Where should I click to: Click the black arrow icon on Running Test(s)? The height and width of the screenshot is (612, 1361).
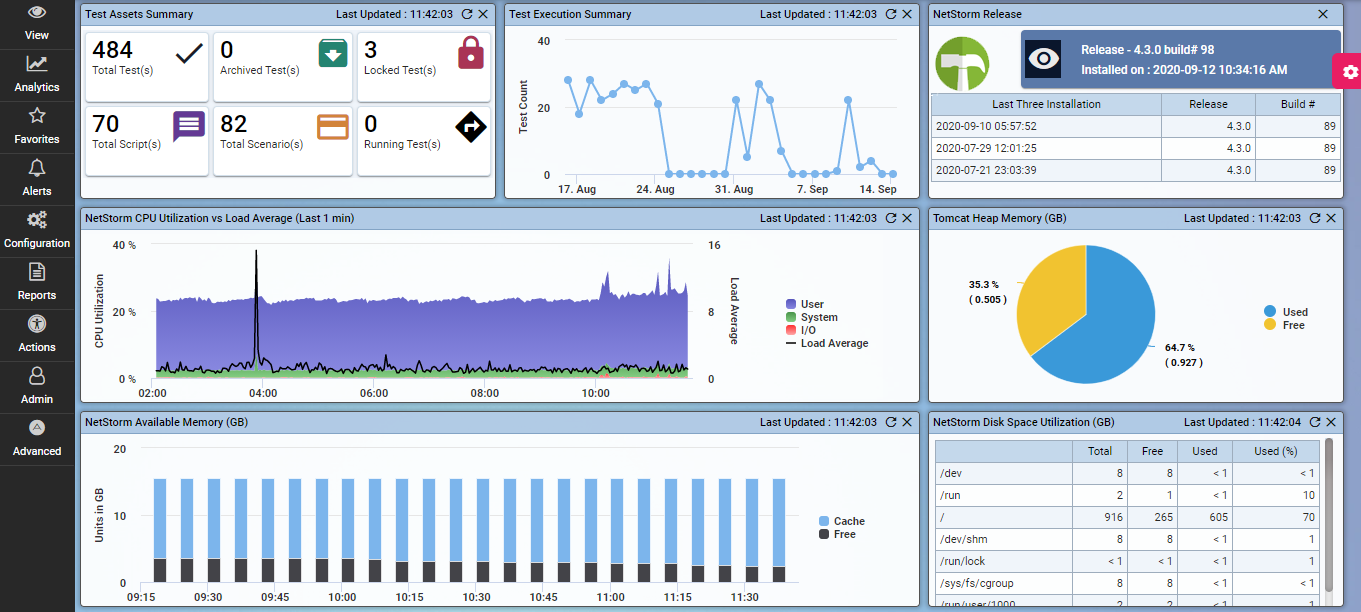click(470, 127)
